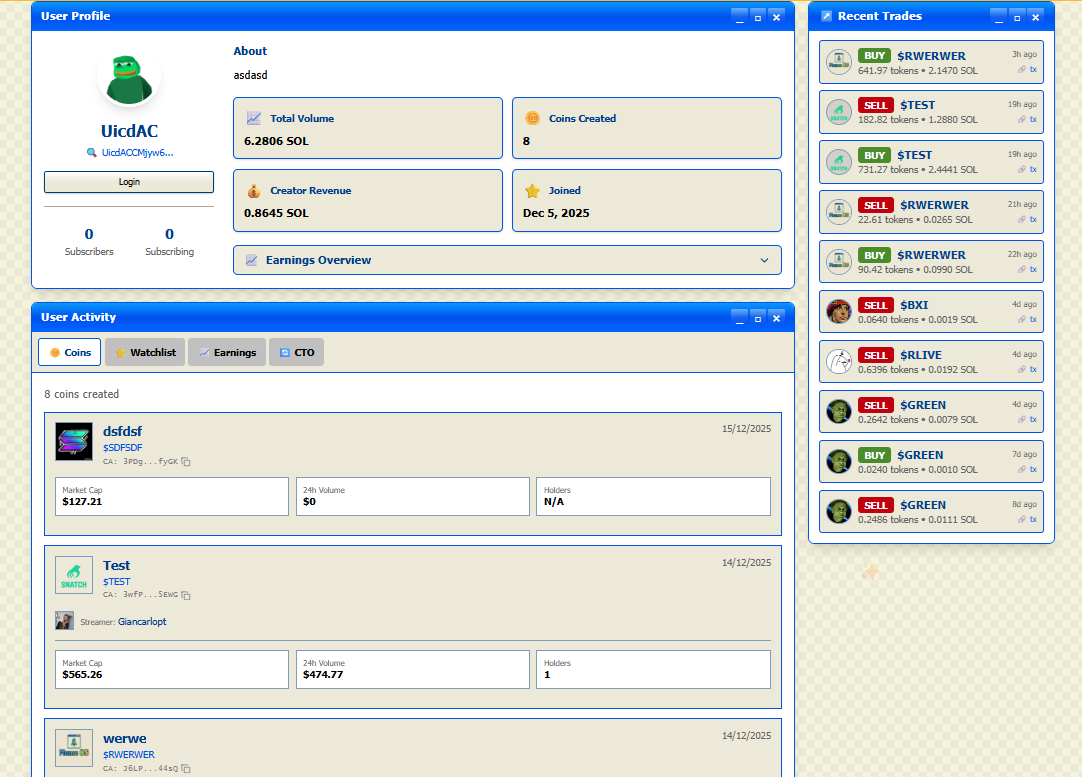Open the Earnings tab
Image resolution: width=1082 pixels, height=777 pixels.
[227, 352]
